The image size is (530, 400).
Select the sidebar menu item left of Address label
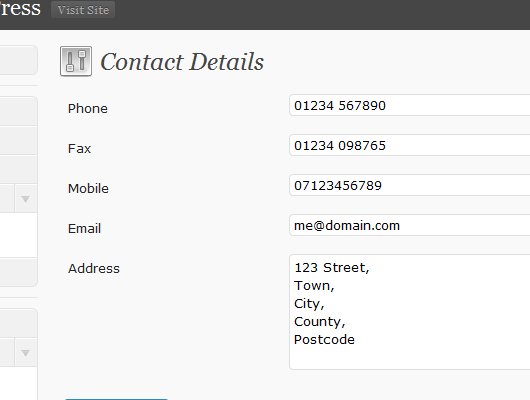click(19, 273)
